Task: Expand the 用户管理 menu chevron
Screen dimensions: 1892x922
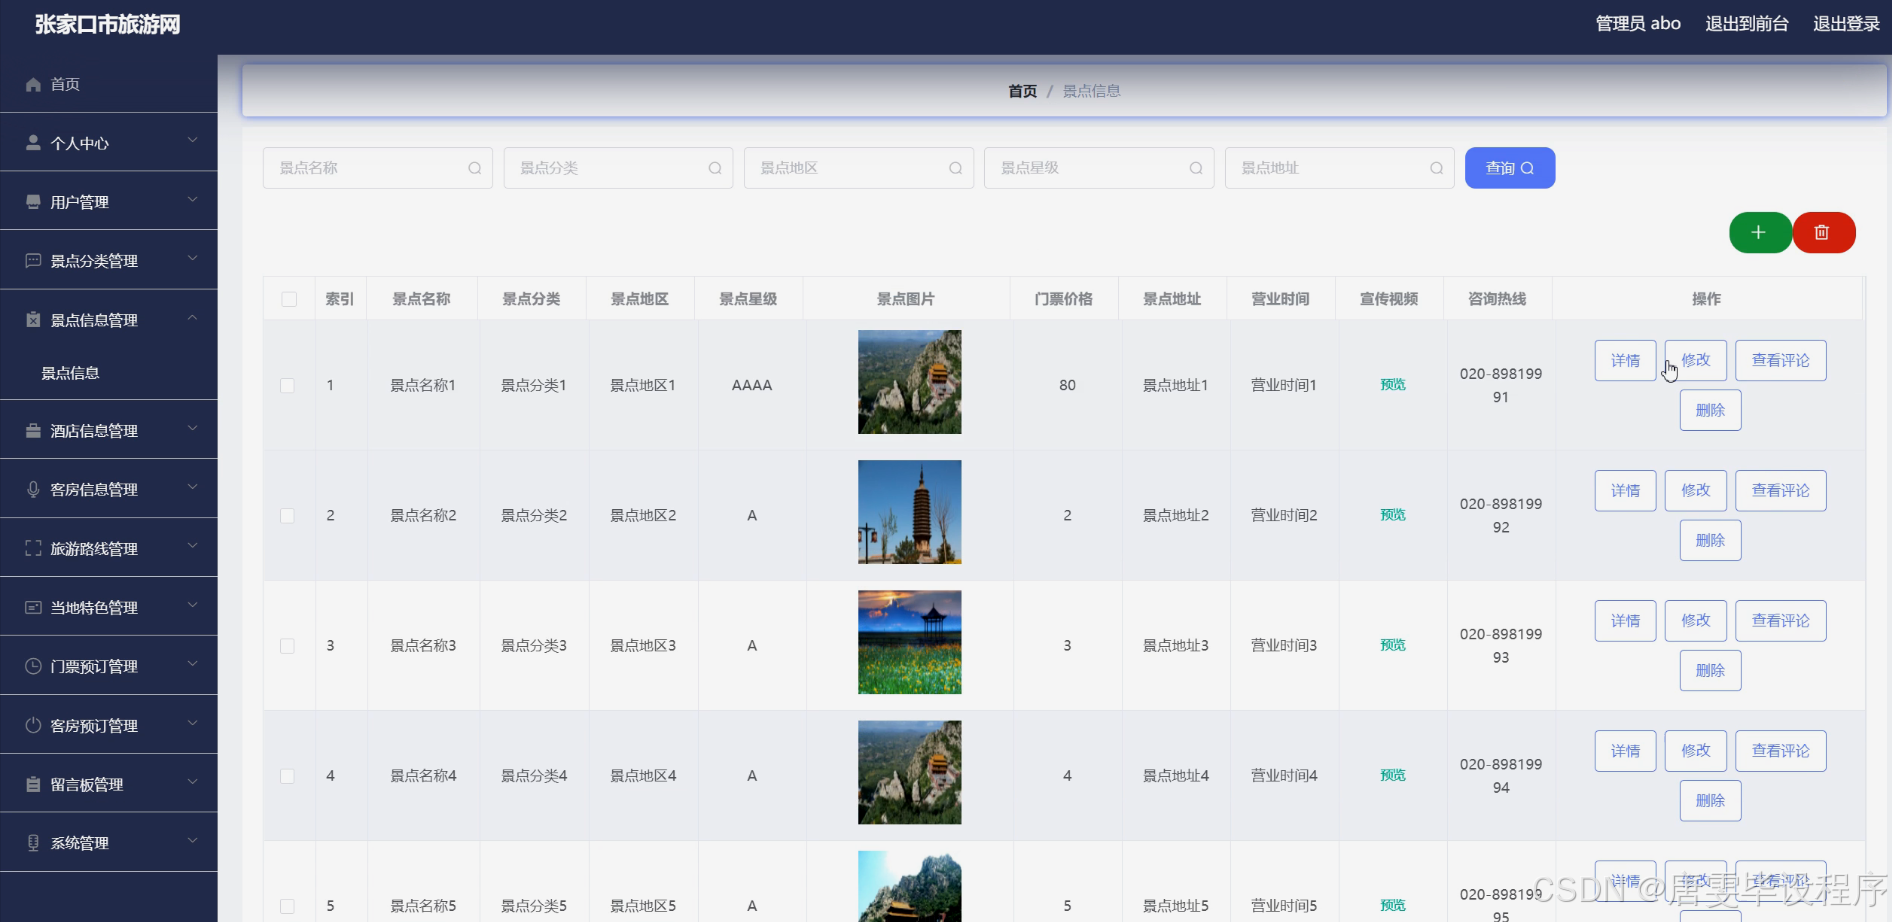Action: 192,199
